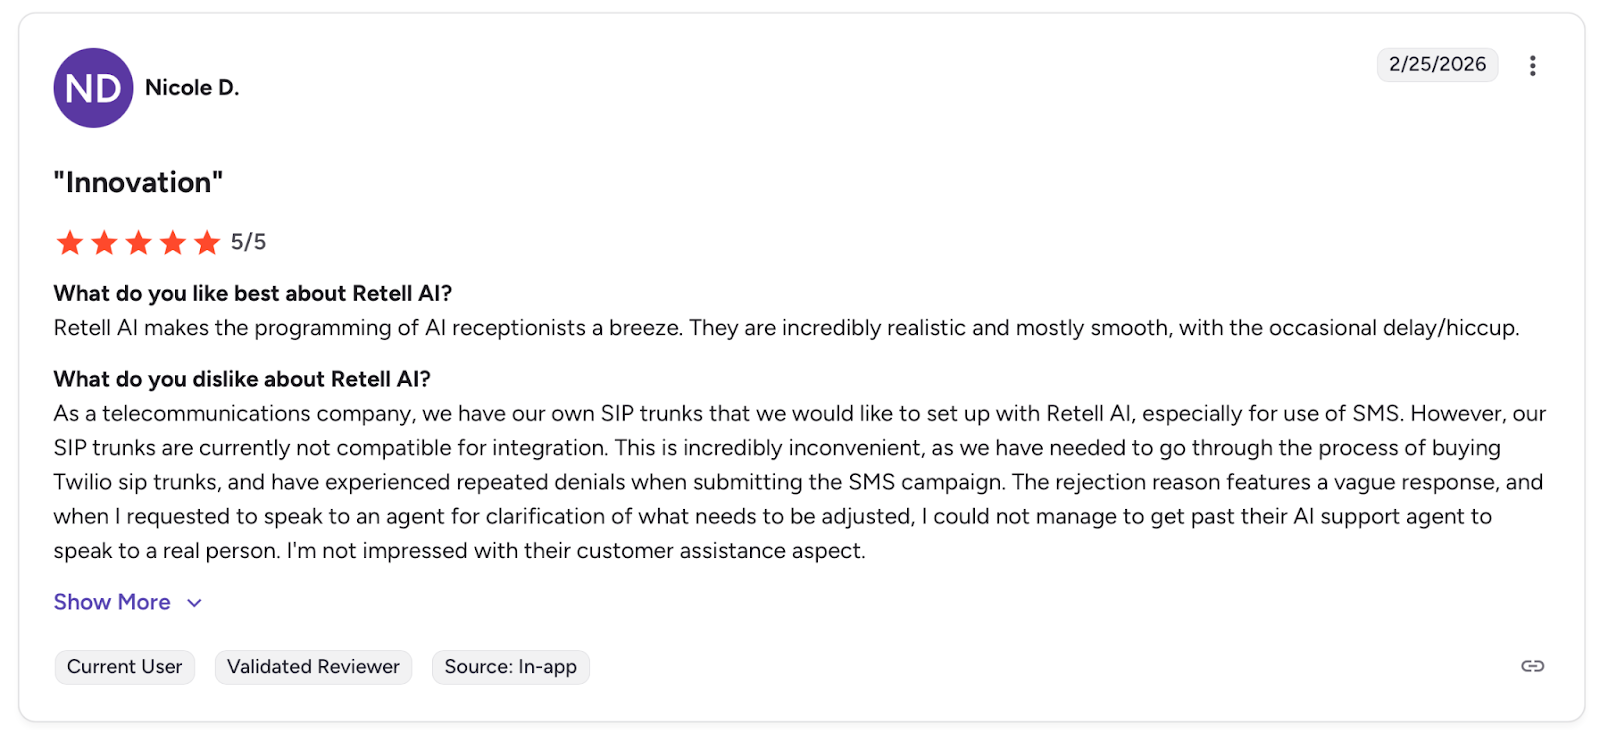Click the first rating star
The height and width of the screenshot is (730, 1600).
coord(70,242)
